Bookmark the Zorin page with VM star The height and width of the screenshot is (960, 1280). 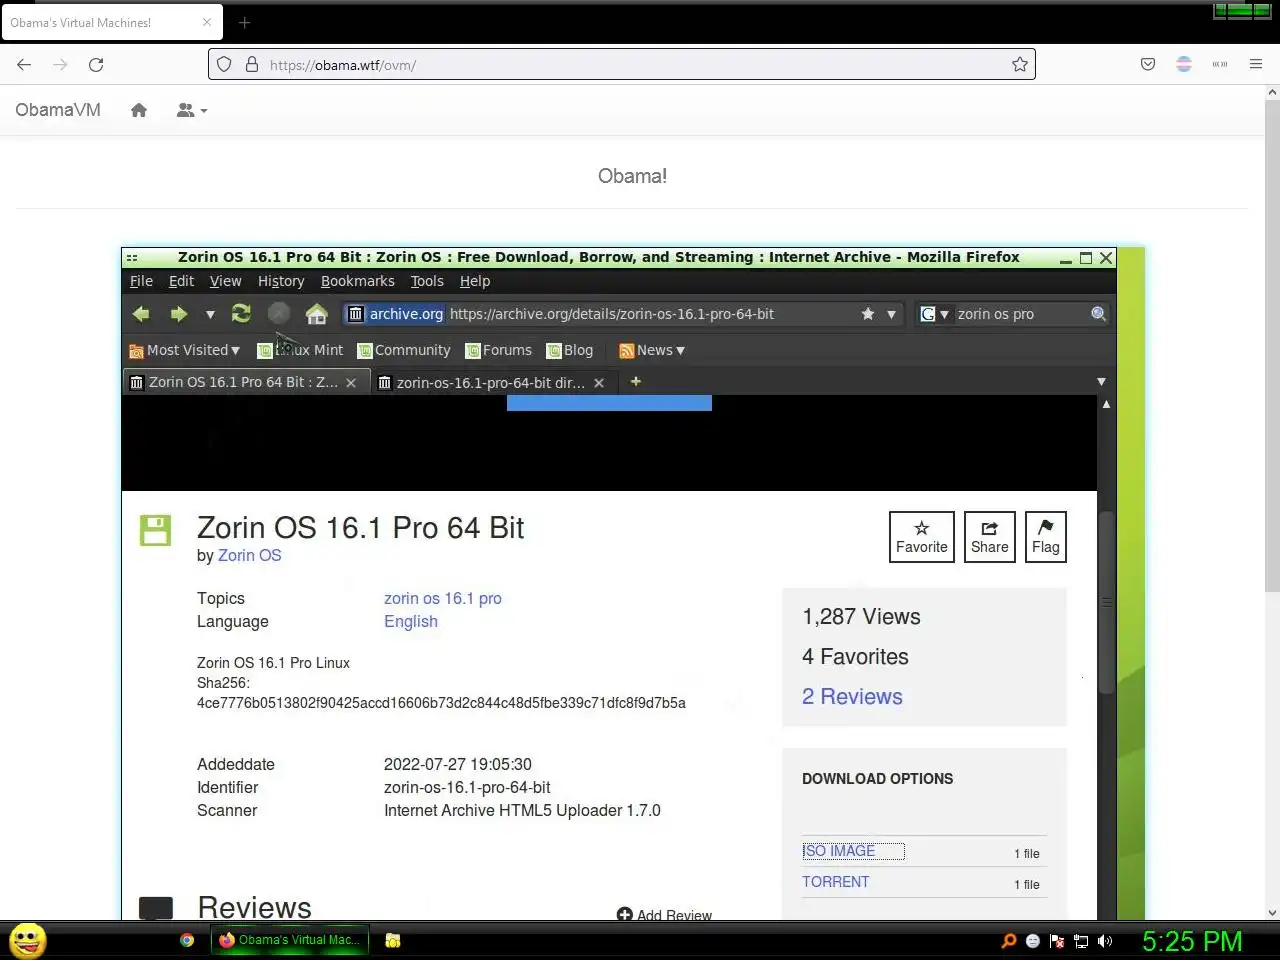coord(868,314)
